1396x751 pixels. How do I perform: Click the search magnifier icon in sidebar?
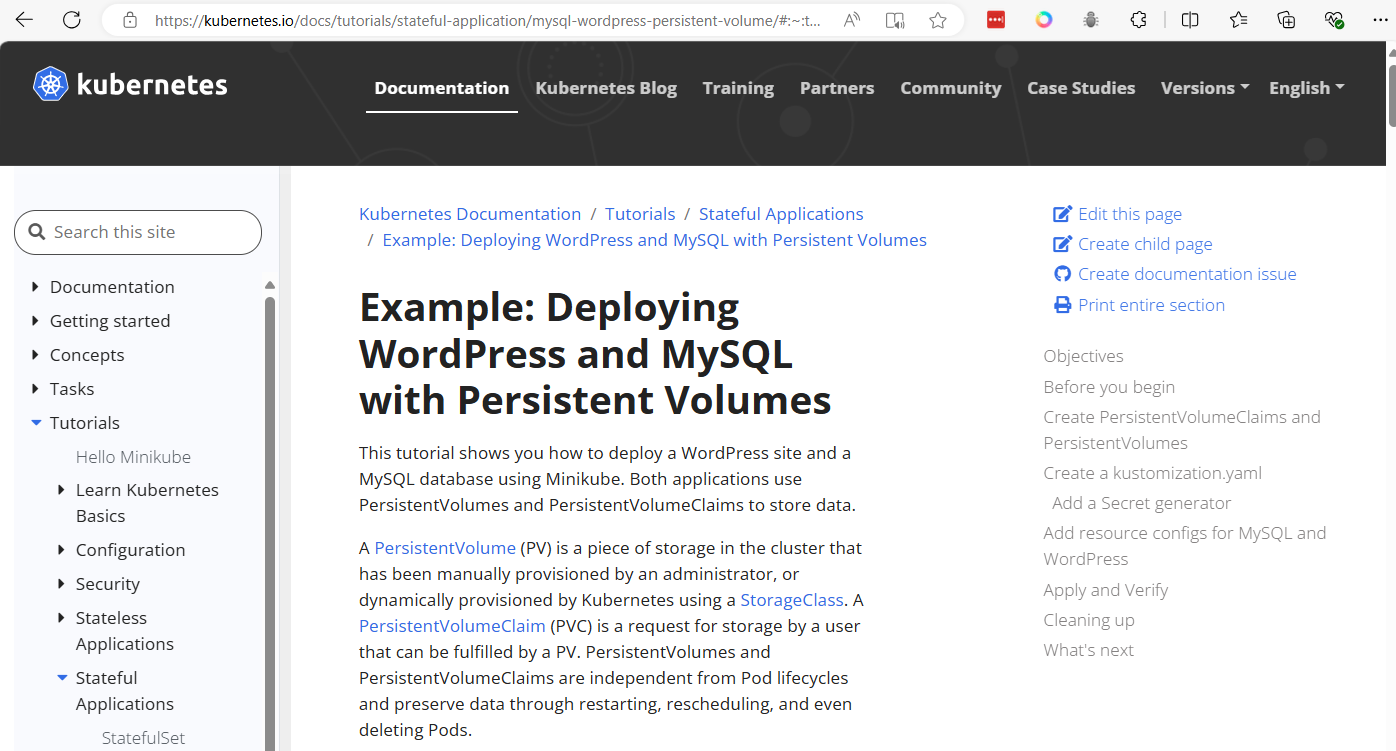pos(37,232)
